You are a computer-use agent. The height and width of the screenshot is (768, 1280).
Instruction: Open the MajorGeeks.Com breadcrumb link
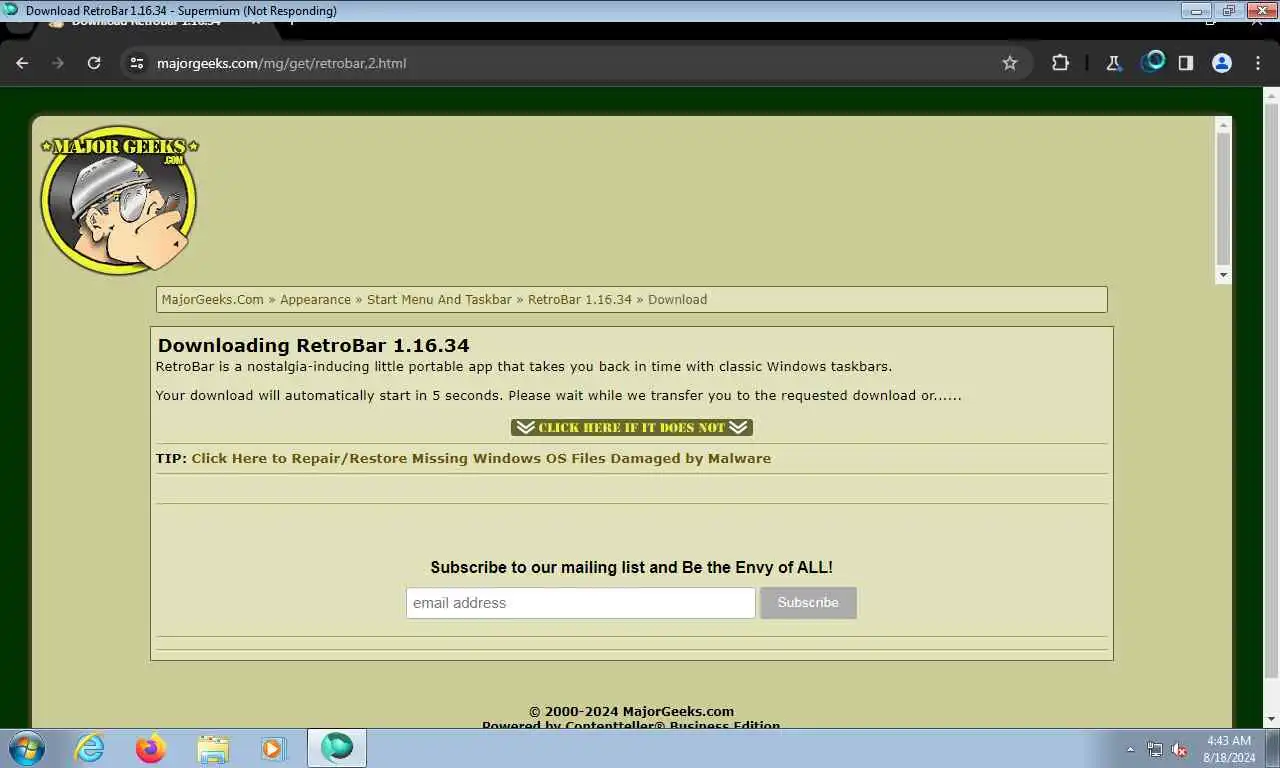pos(213,299)
